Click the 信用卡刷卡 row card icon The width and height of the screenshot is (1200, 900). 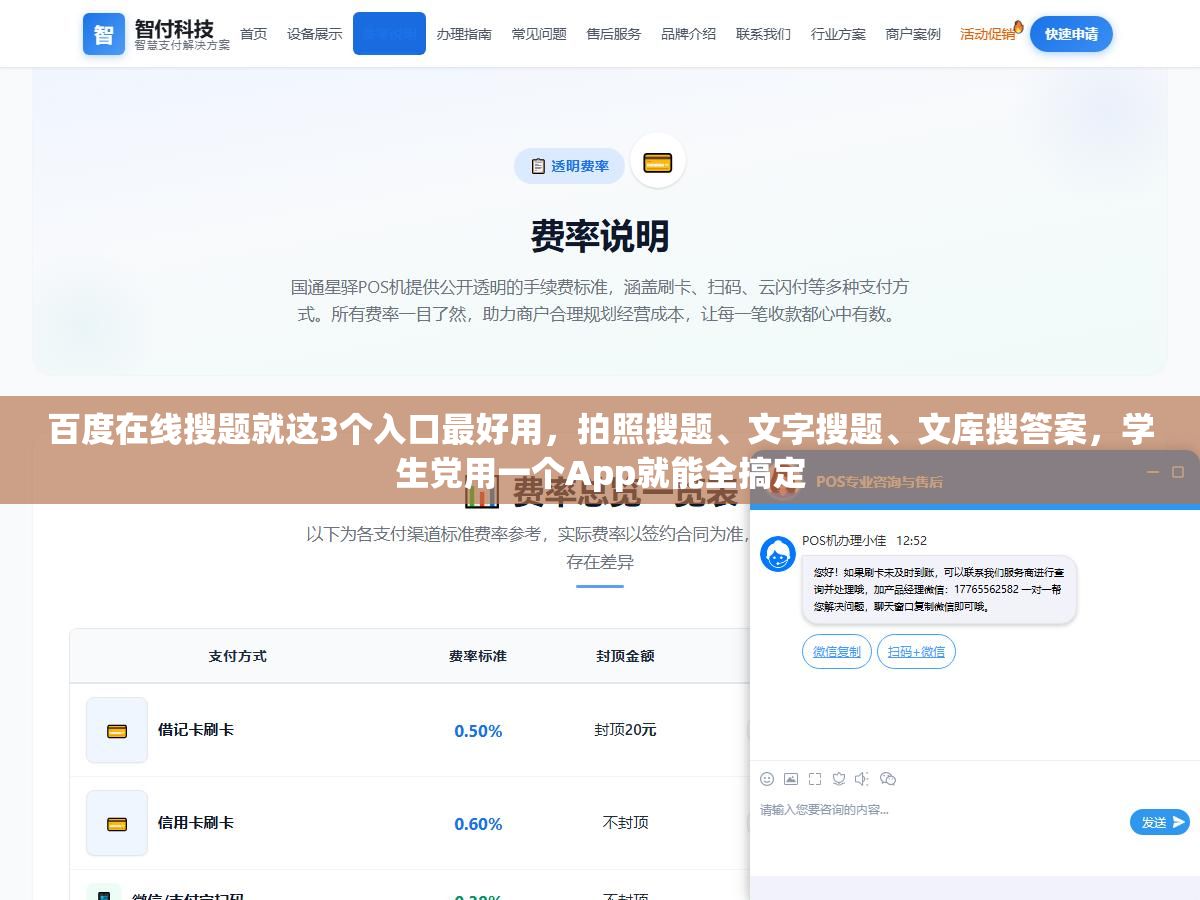point(117,823)
